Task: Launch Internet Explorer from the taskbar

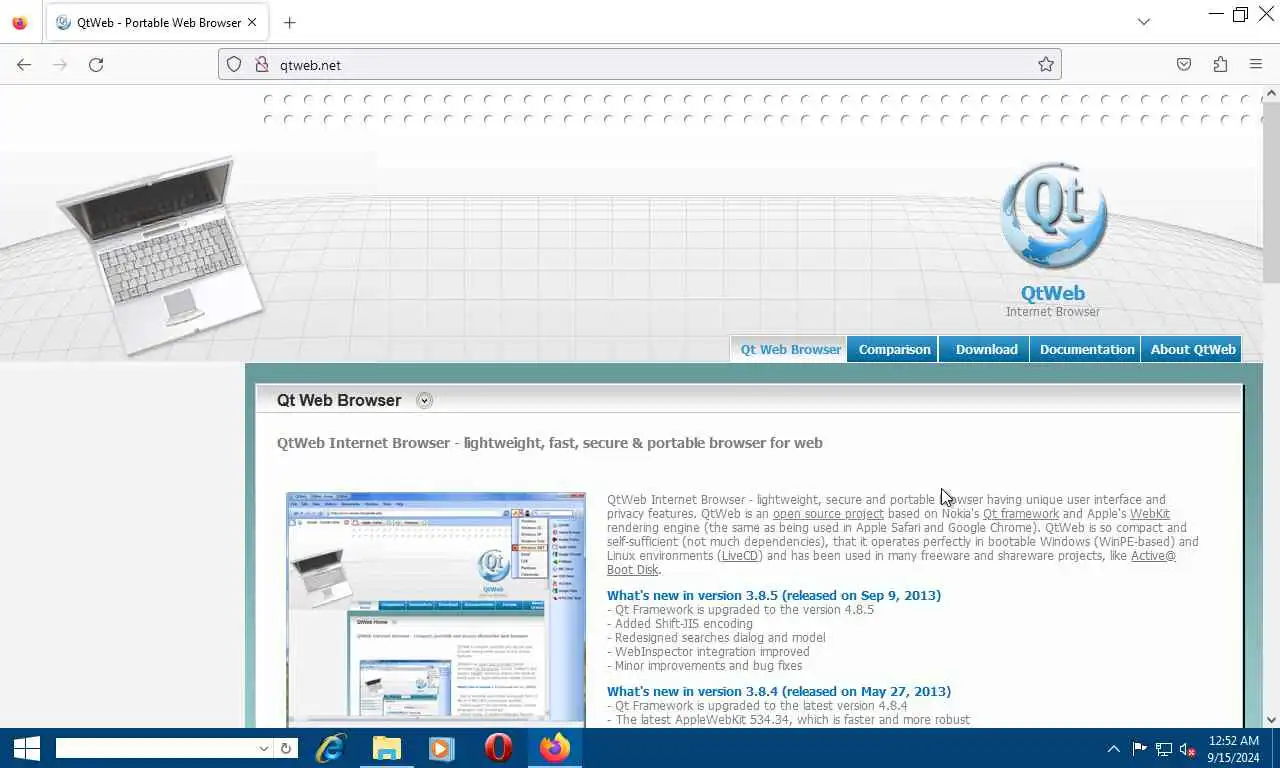Action: [x=330, y=748]
